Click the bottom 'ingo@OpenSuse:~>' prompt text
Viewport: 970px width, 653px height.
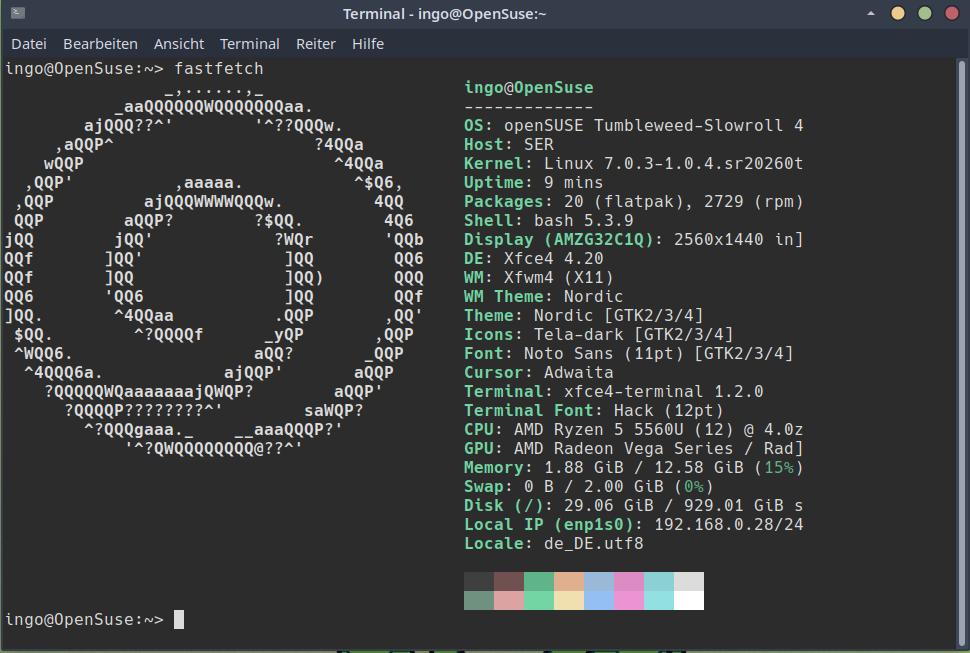(84, 620)
